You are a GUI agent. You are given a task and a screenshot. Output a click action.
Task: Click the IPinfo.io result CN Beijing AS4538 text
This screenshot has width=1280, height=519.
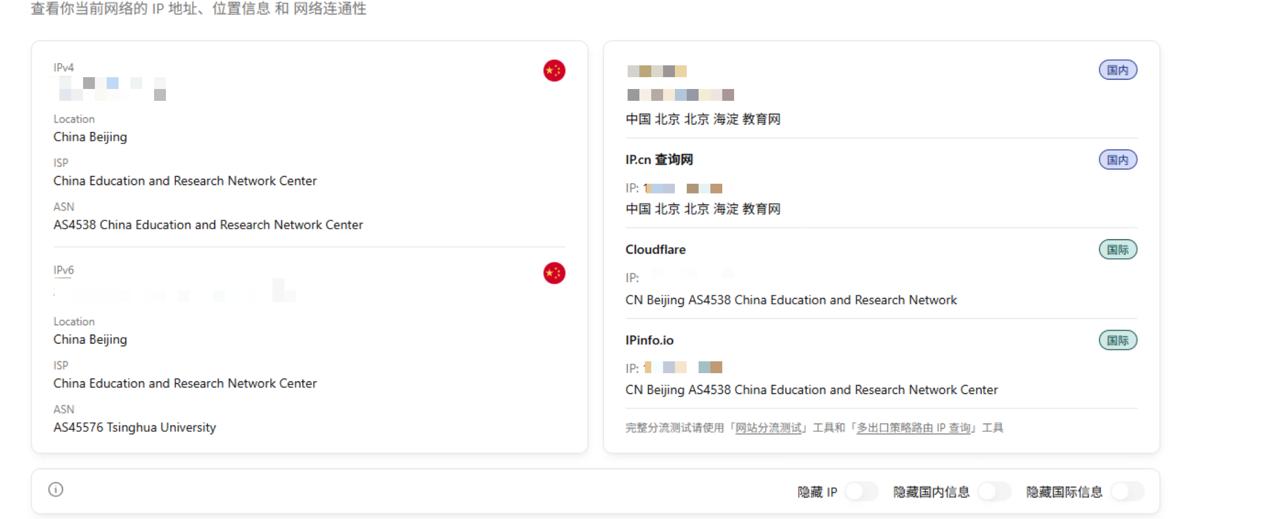812,390
